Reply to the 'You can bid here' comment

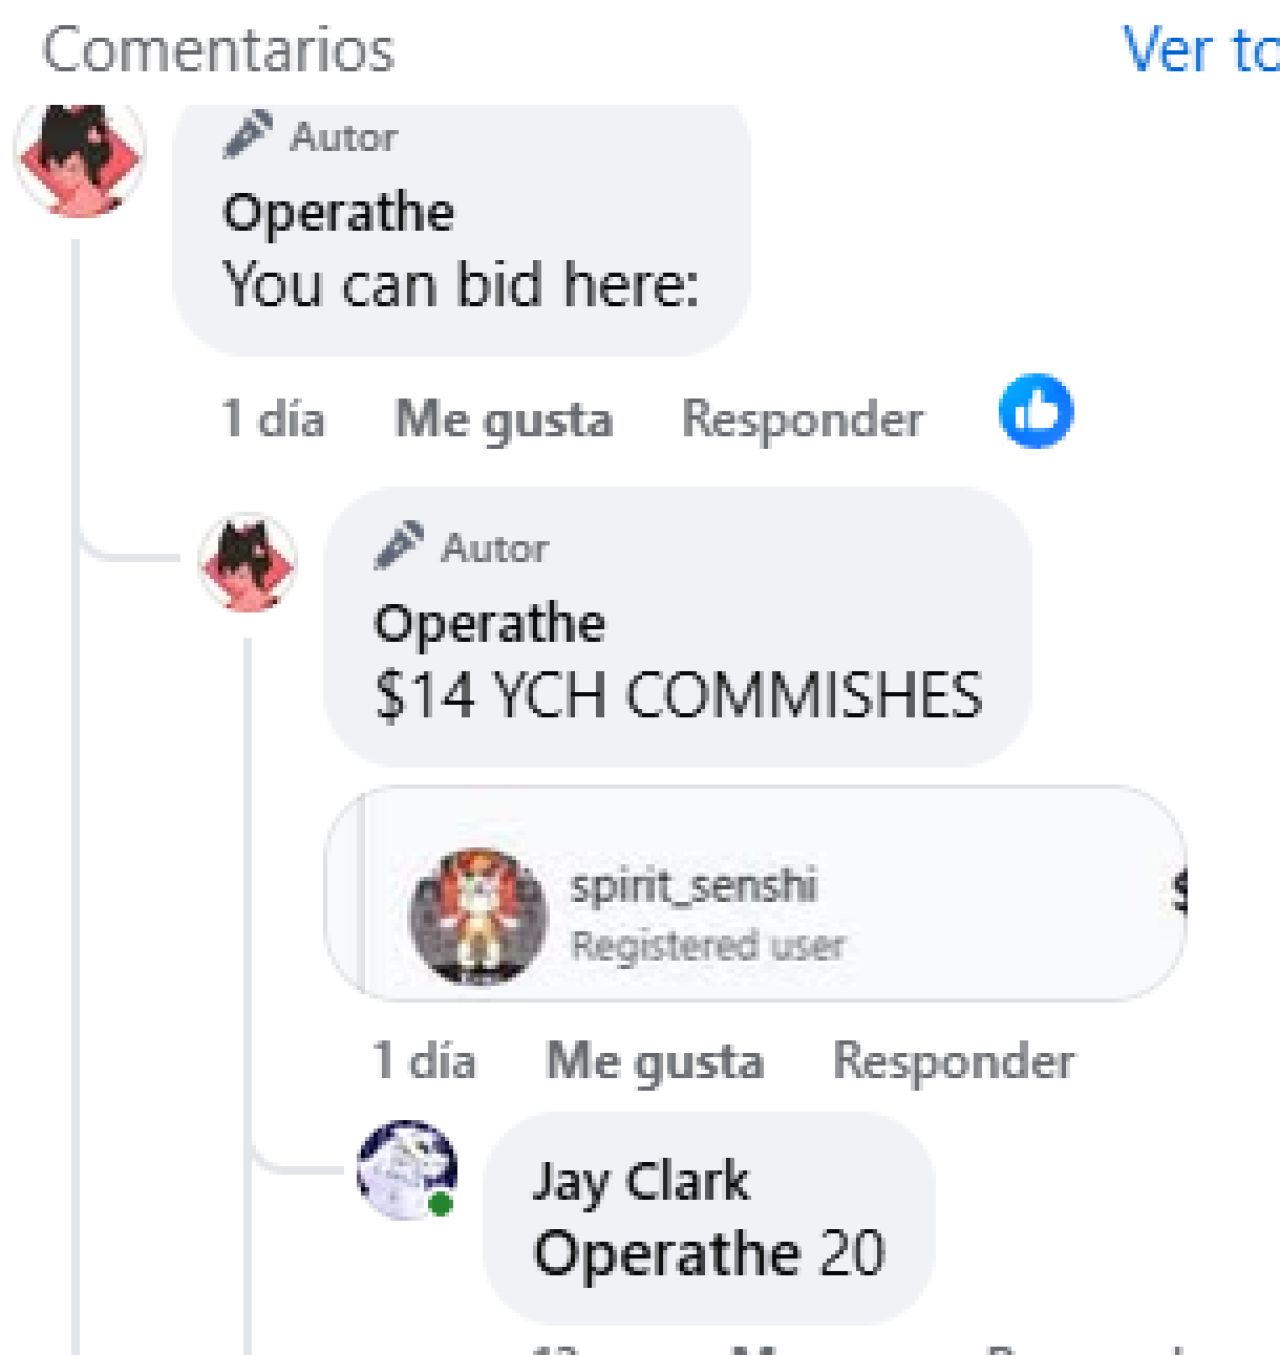pos(803,418)
